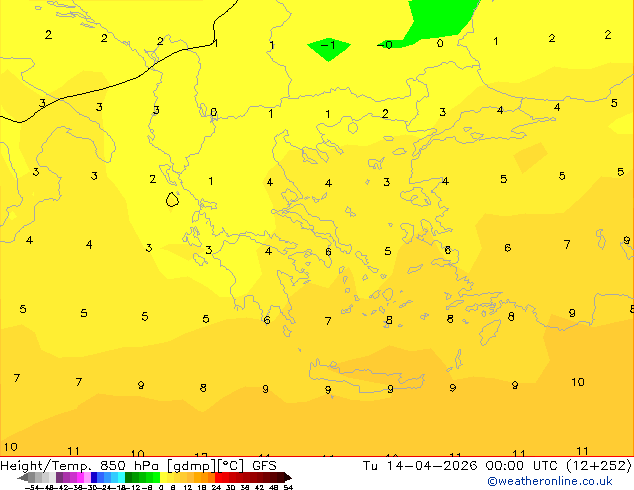Click the dark blue legend swatch
The height and width of the screenshot is (490, 634).
pyautogui.click(x=94, y=477)
